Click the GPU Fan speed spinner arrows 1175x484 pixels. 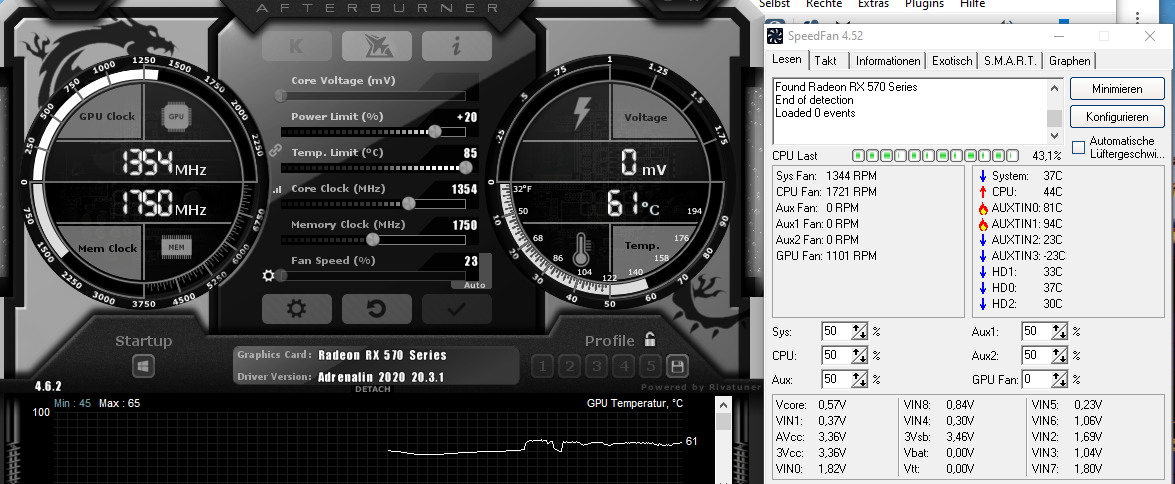coord(1058,379)
